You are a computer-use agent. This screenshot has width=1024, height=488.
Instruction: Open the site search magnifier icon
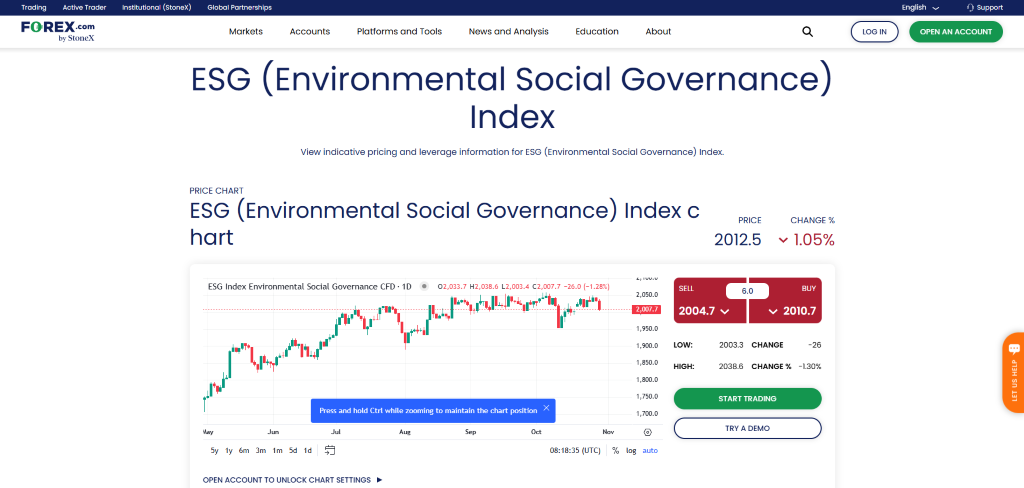(x=807, y=31)
